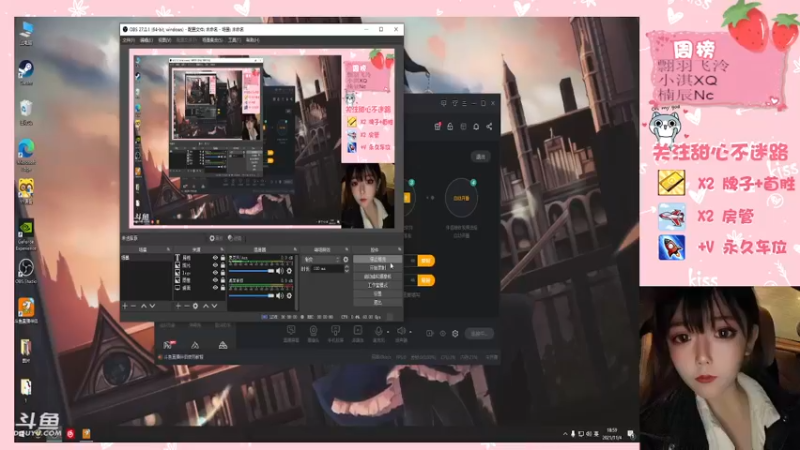Image resolution: width=800 pixels, height=450 pixels.
Task: Open the transition properties gear icon
Action: pyautogui.click(x=345, y=259)
